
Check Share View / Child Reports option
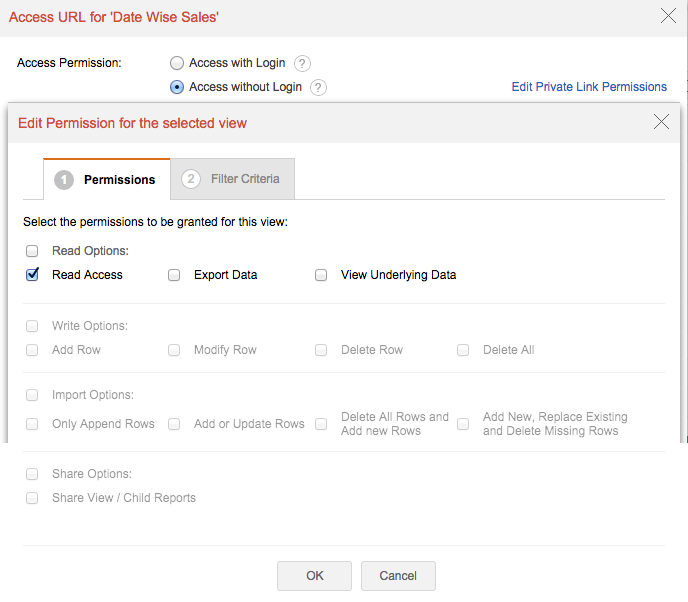[x=33, y=498]
